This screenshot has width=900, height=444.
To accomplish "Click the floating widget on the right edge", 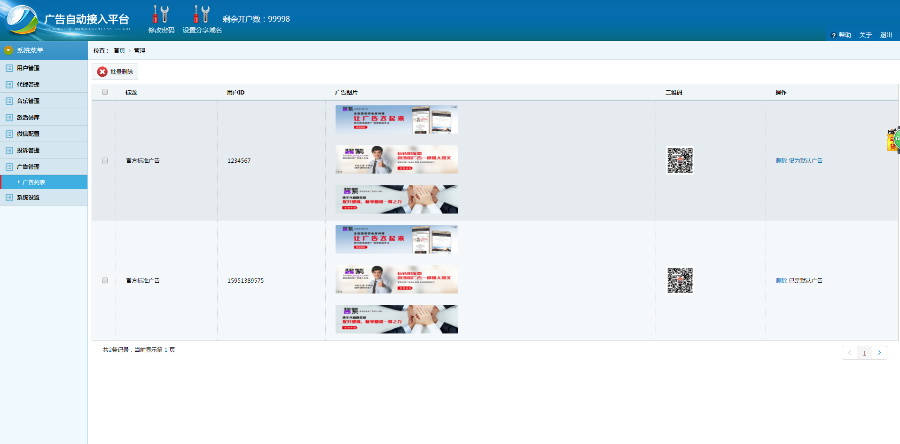I will [x=893, y=140].
